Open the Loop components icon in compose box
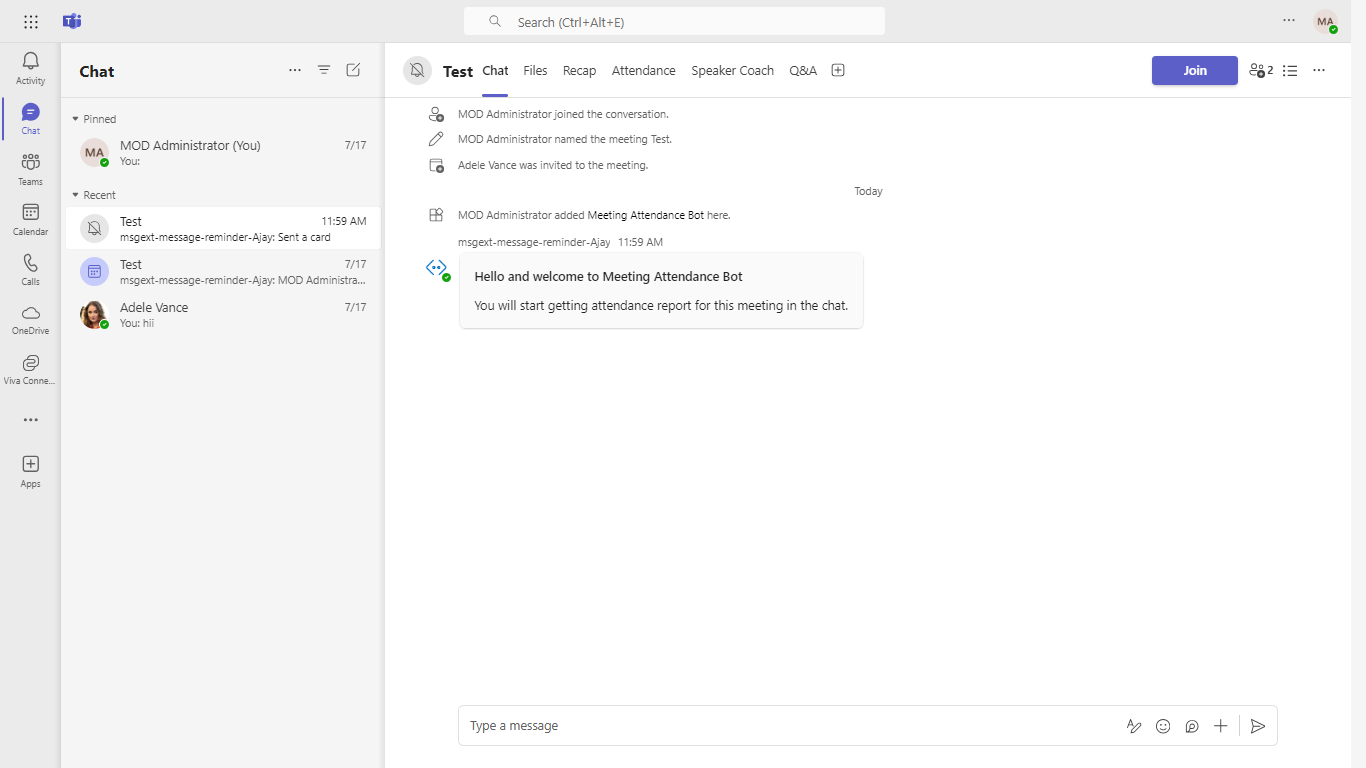Screen dimensions: 1366x768 click(1192, 726)
